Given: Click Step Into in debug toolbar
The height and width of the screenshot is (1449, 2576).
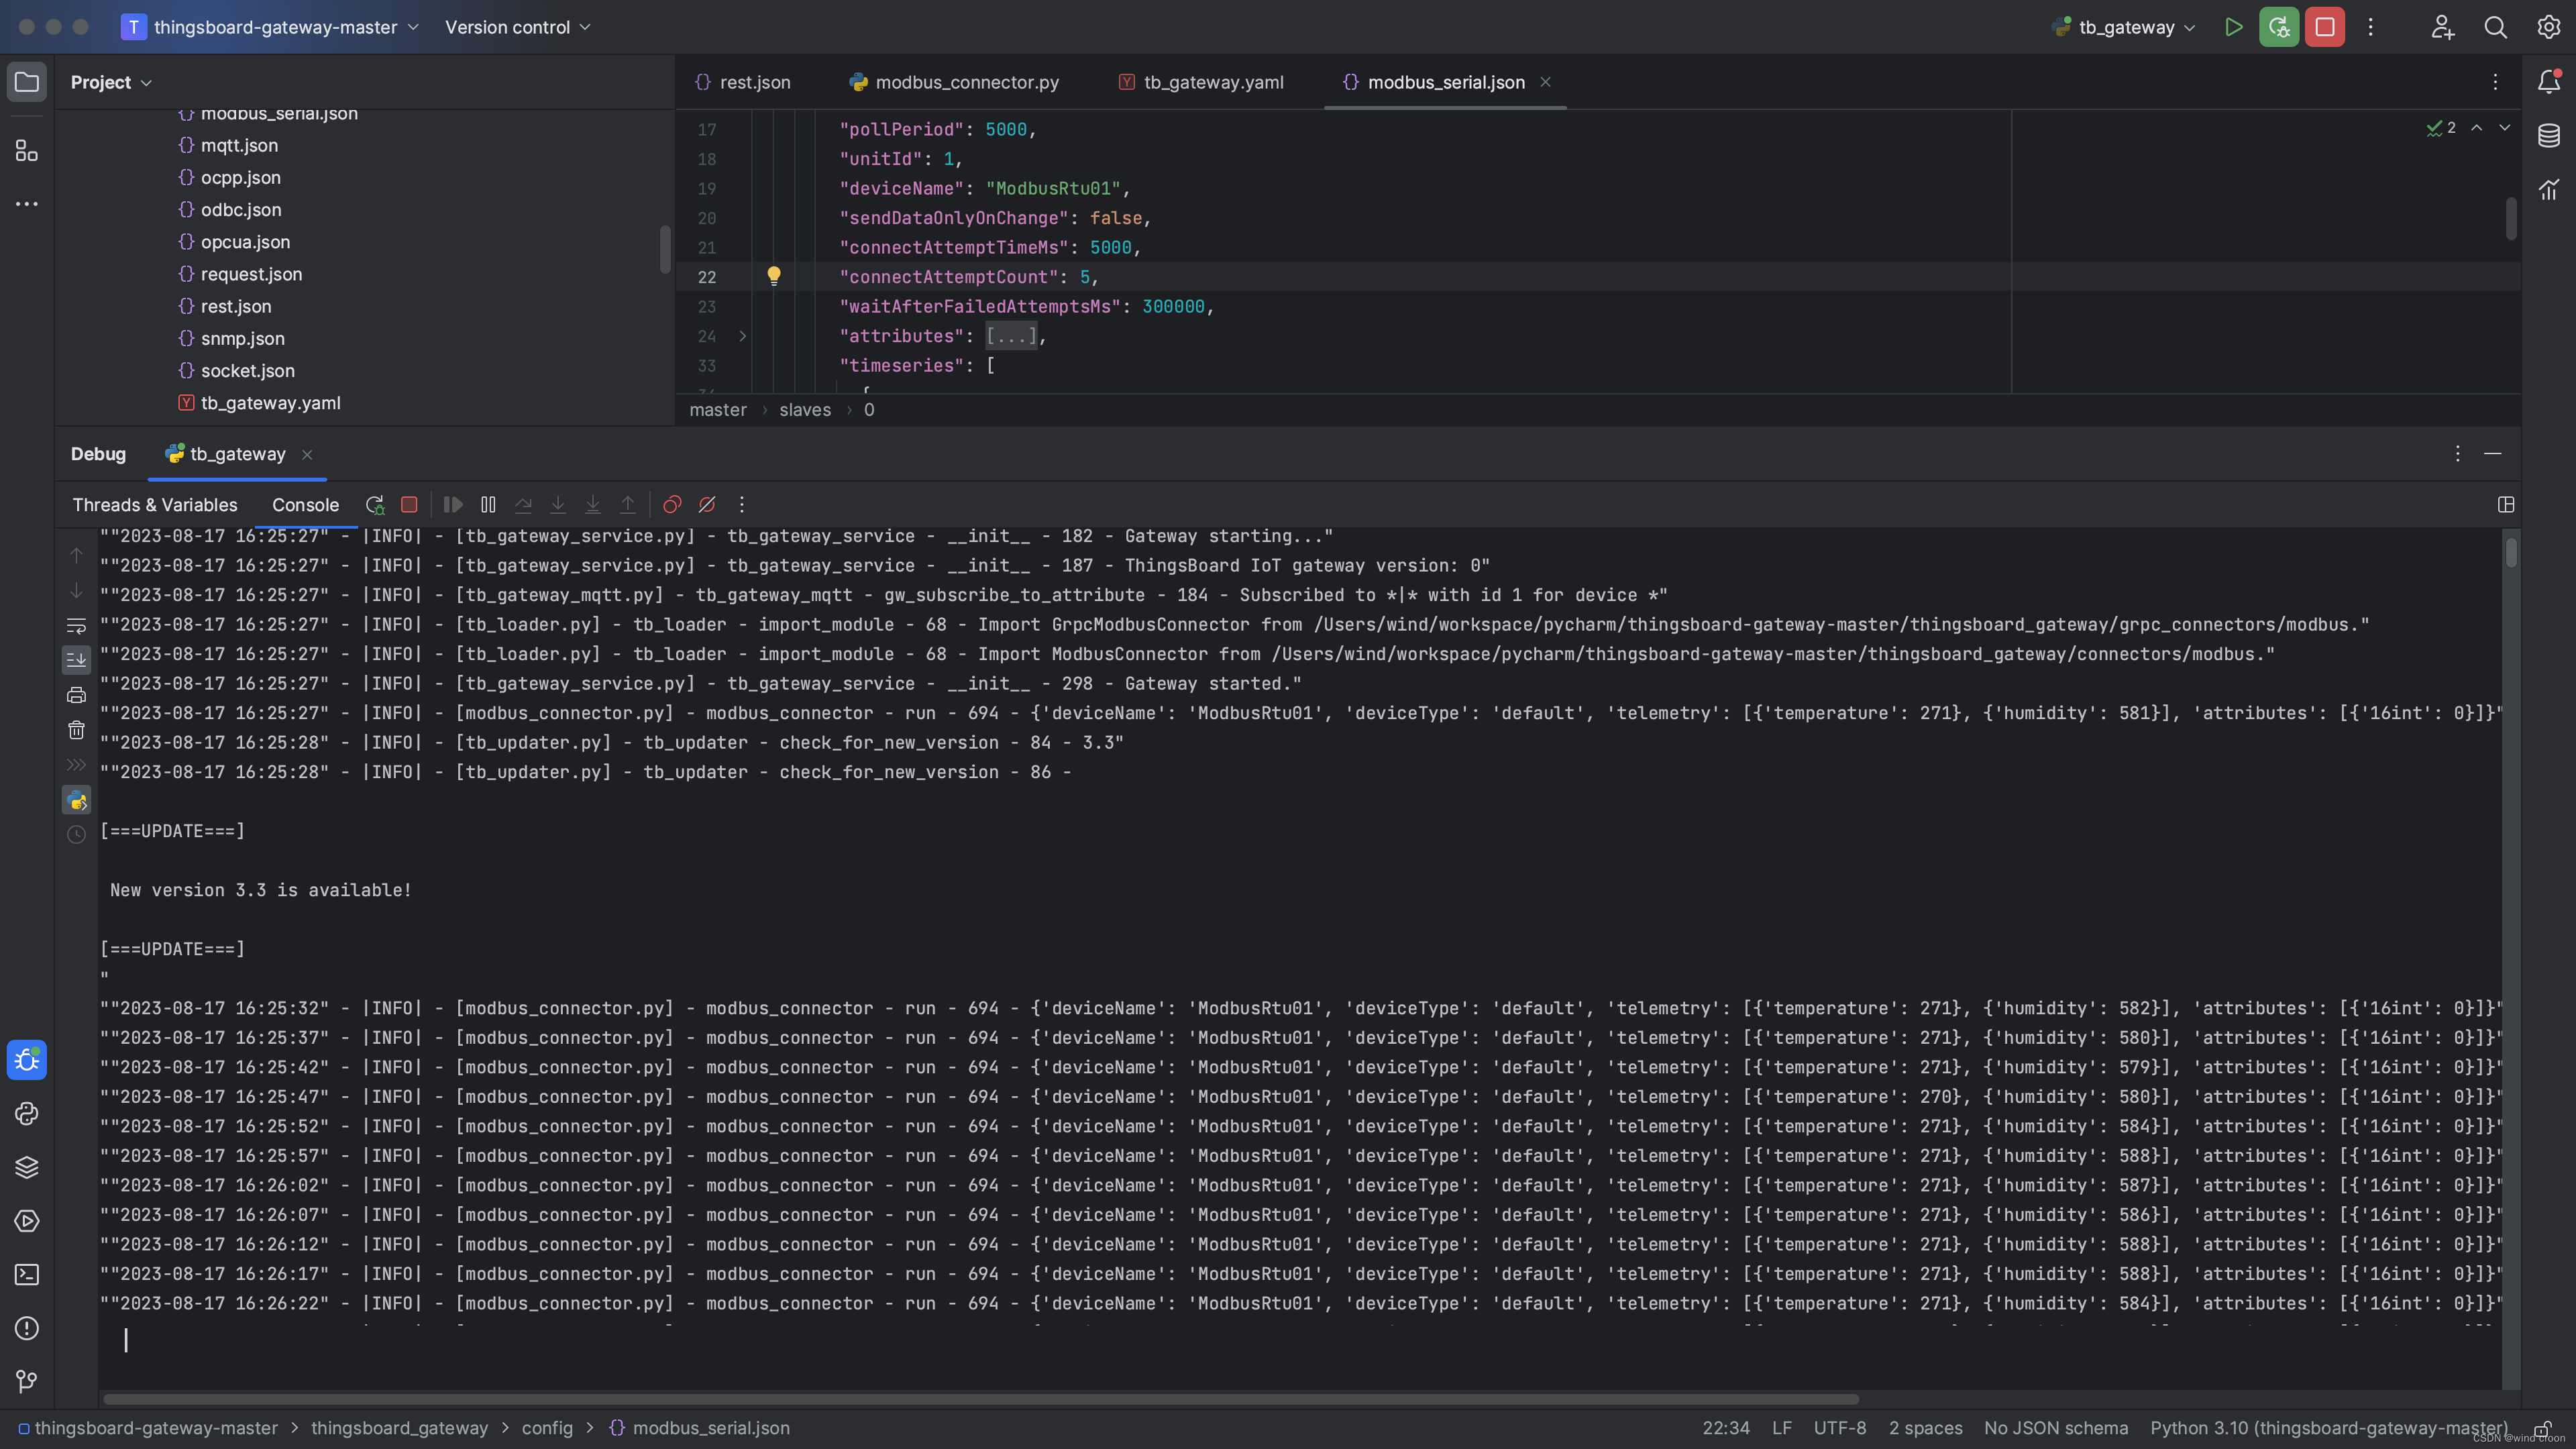Looking at the screenshot, I should click(x=558, y=505).
